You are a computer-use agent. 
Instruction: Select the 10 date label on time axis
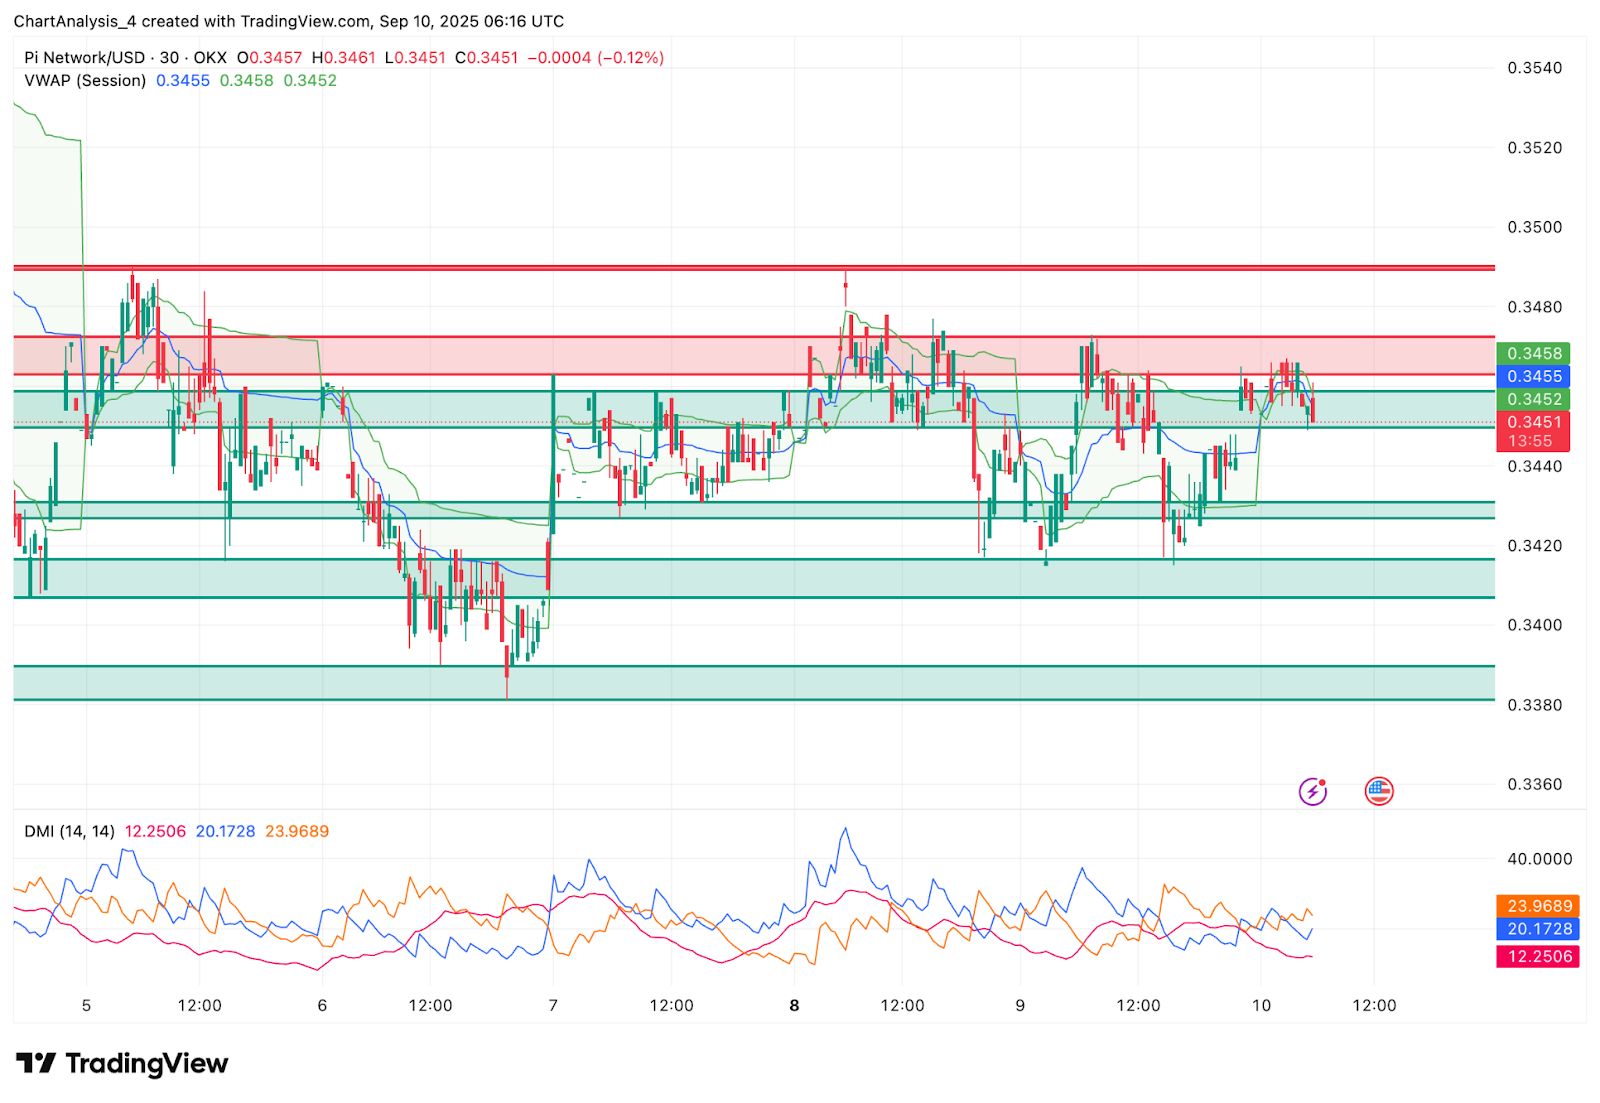click(1261, 1006)
